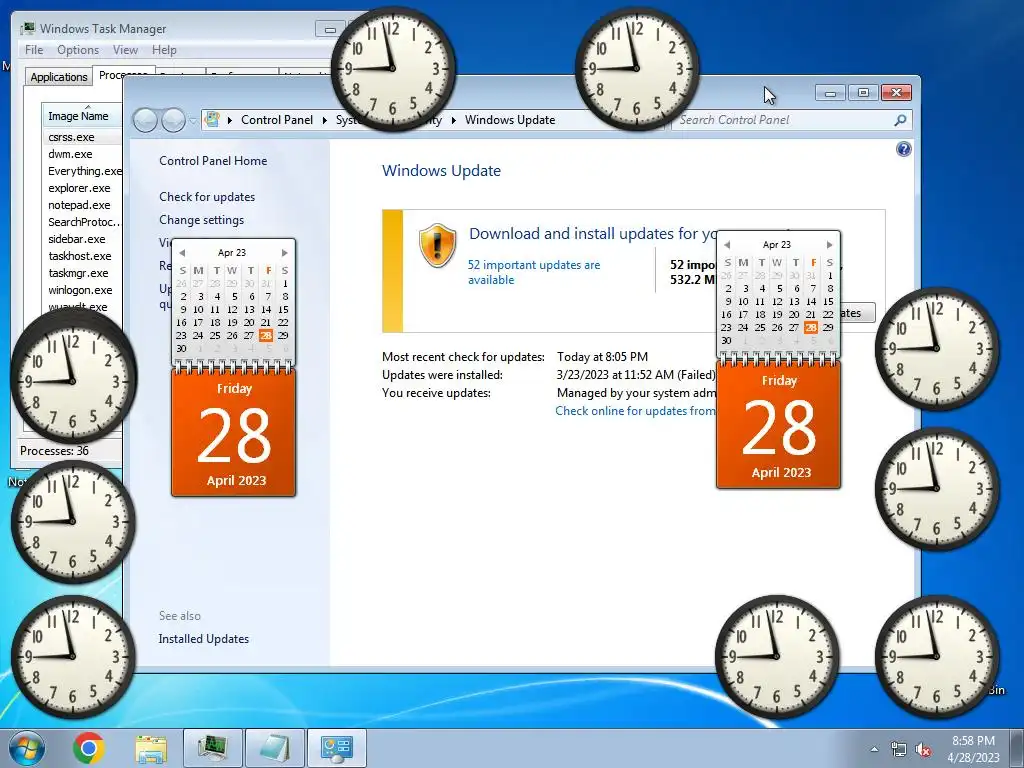Screen dimensions: 1024x768
Task: Switch to Control Panel taskbar button
Action: pos(337,748)
